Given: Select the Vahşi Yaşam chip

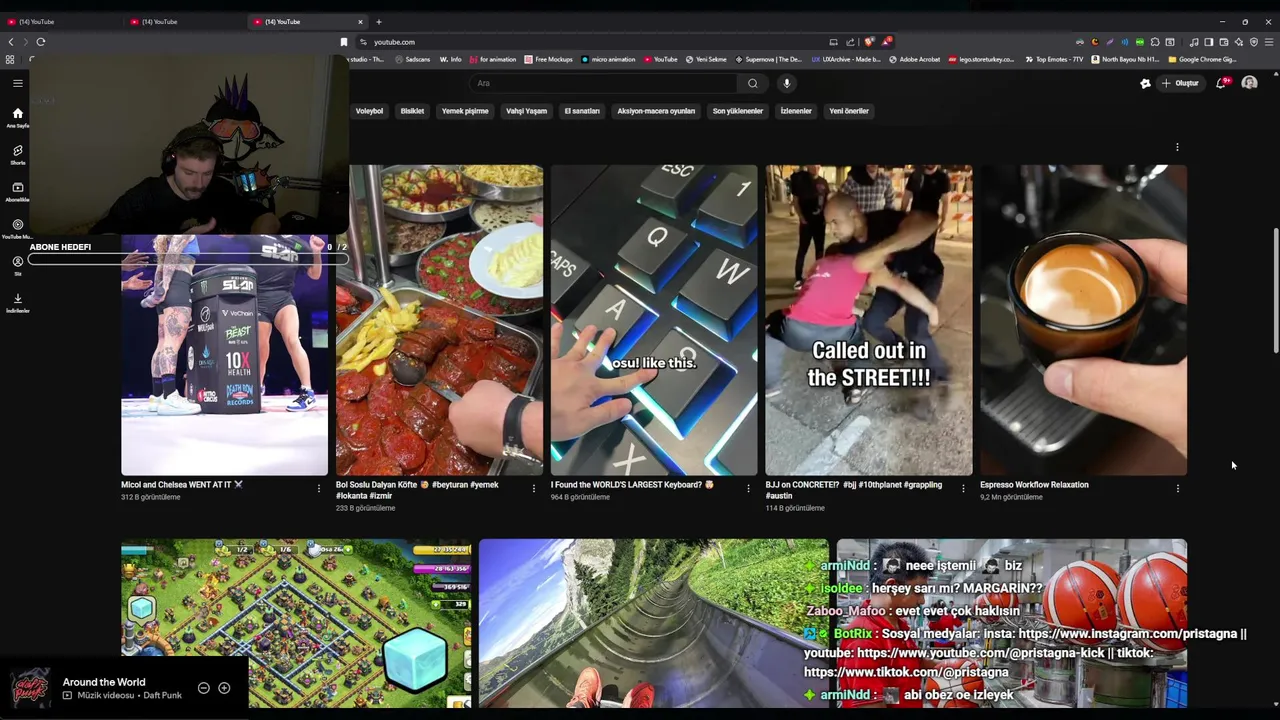Looking at the screenshot, I should (526, 111).
